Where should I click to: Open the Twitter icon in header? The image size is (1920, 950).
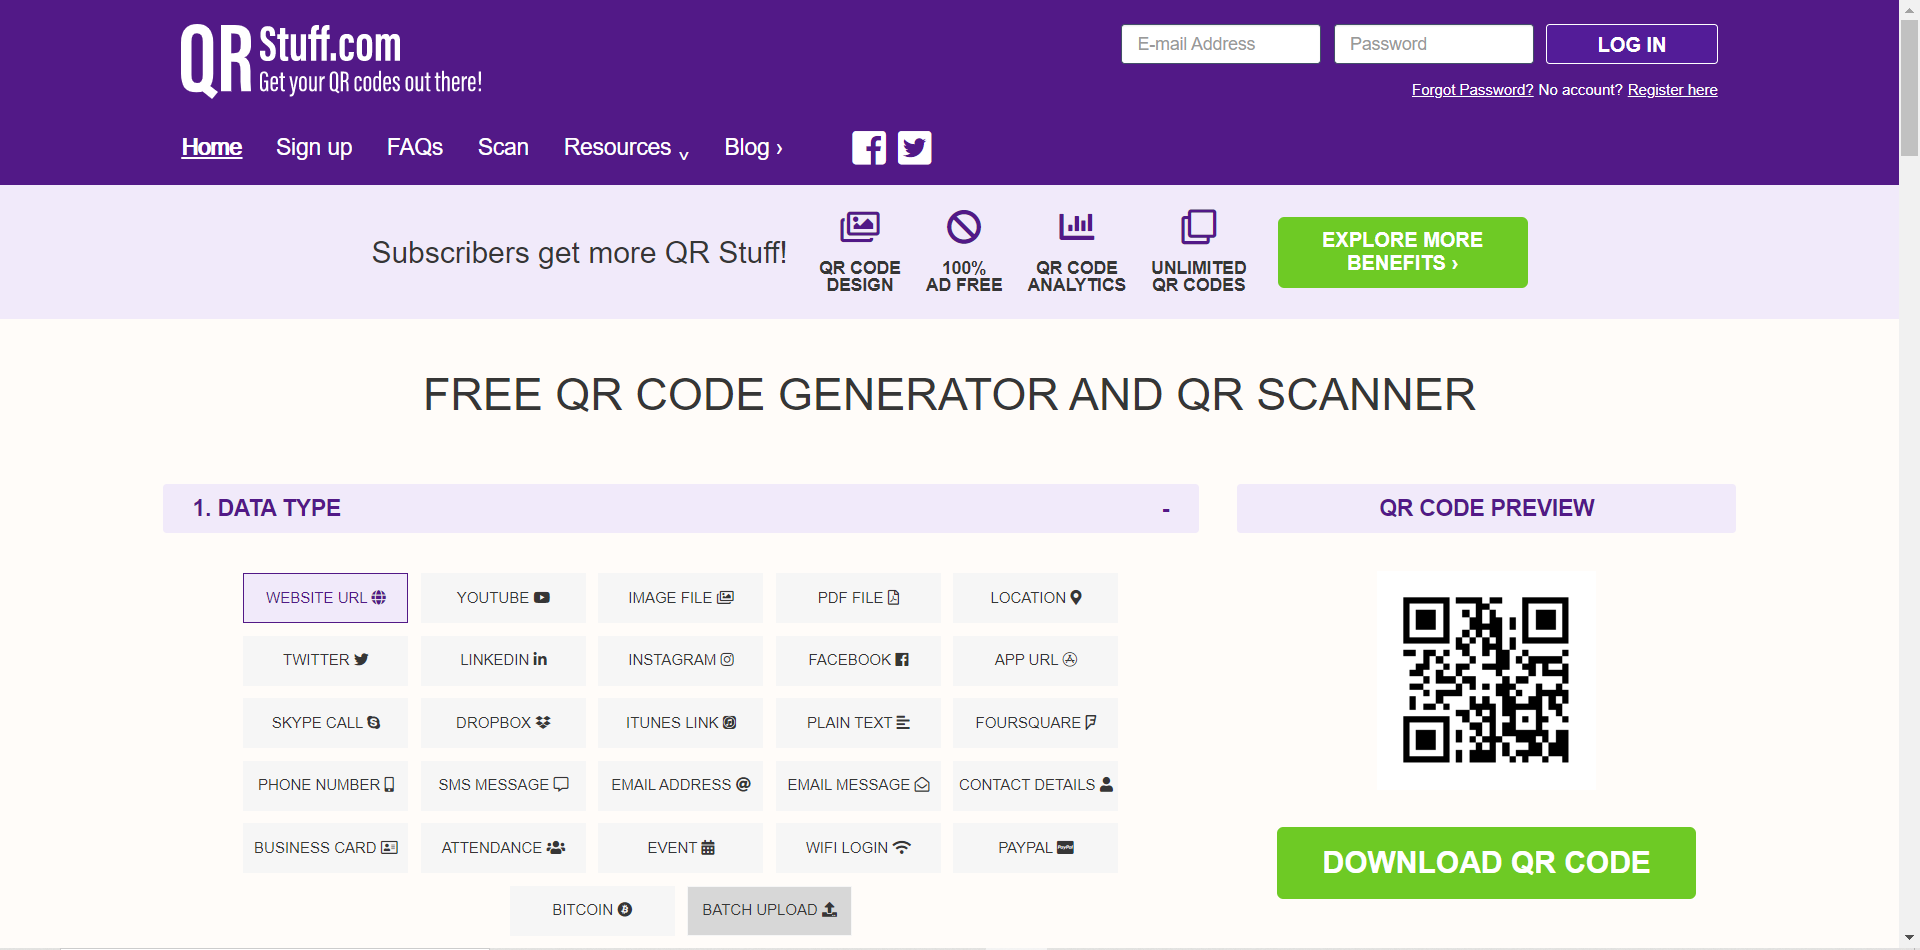(914, 148)
